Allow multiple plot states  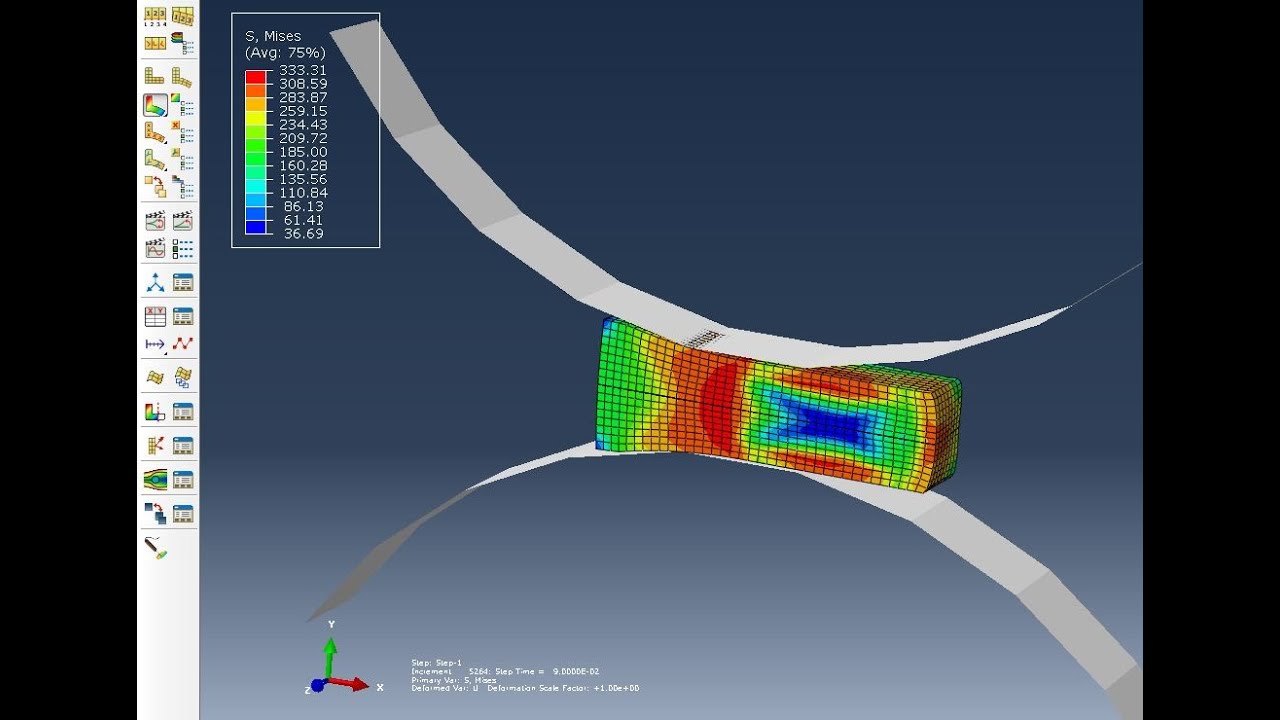coord(155,186)
